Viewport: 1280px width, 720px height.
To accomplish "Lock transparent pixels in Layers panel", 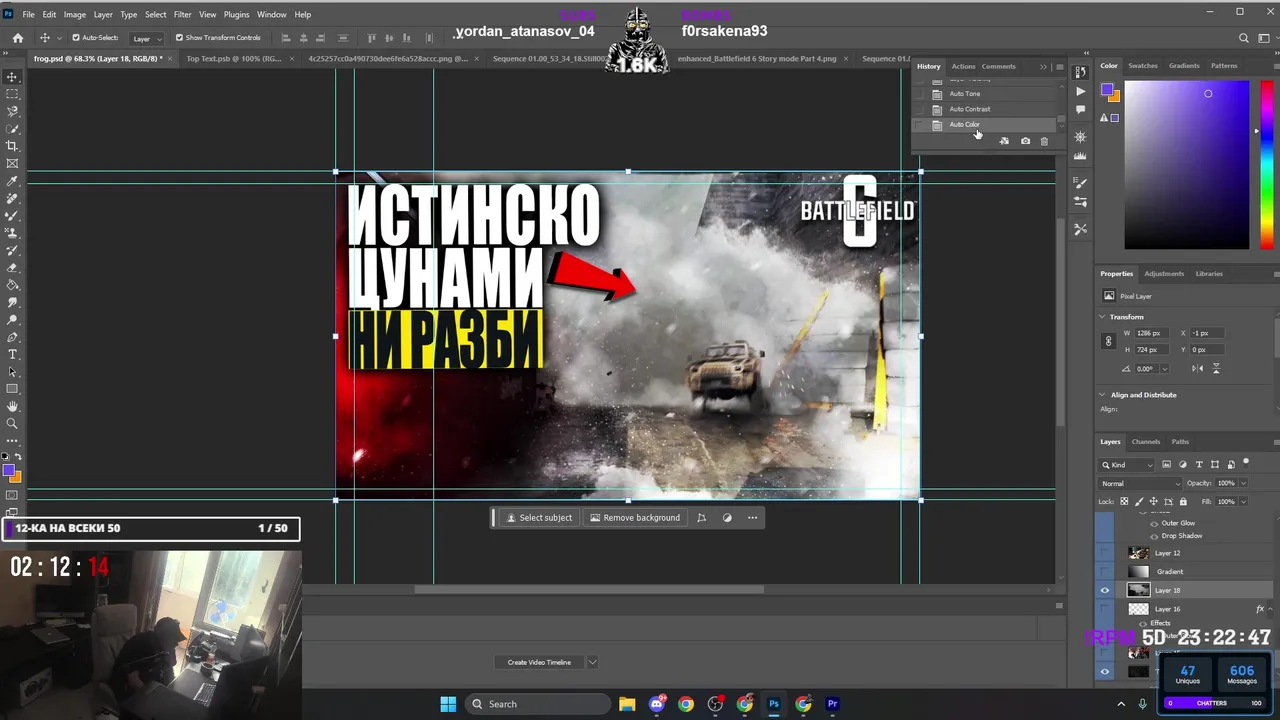I will pos(1124,501).
